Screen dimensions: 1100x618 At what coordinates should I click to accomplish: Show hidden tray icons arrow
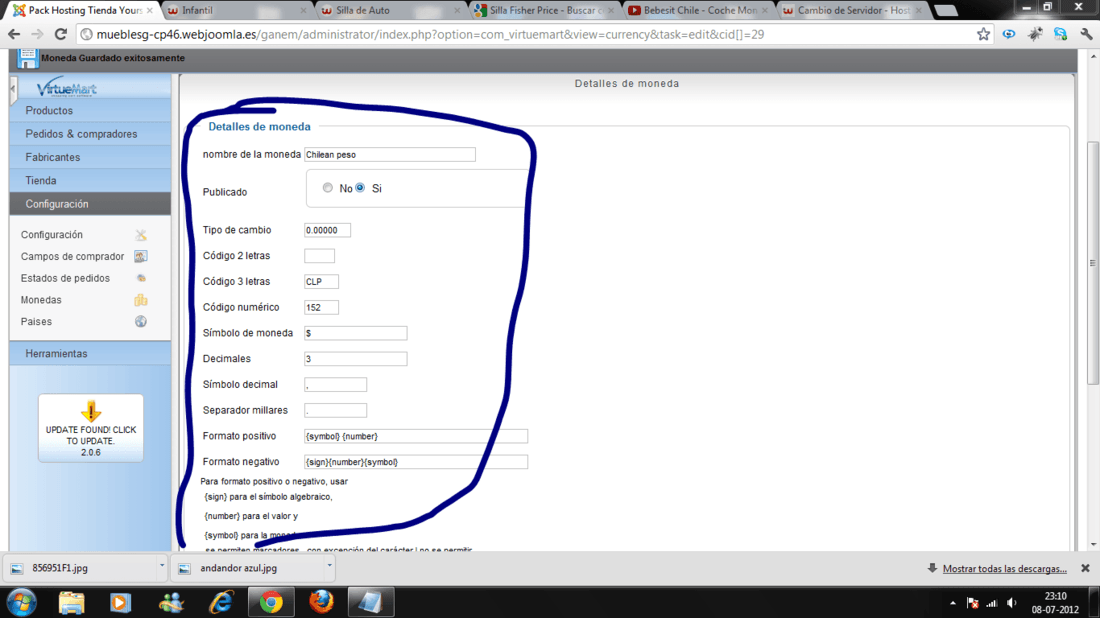(953, 603)
